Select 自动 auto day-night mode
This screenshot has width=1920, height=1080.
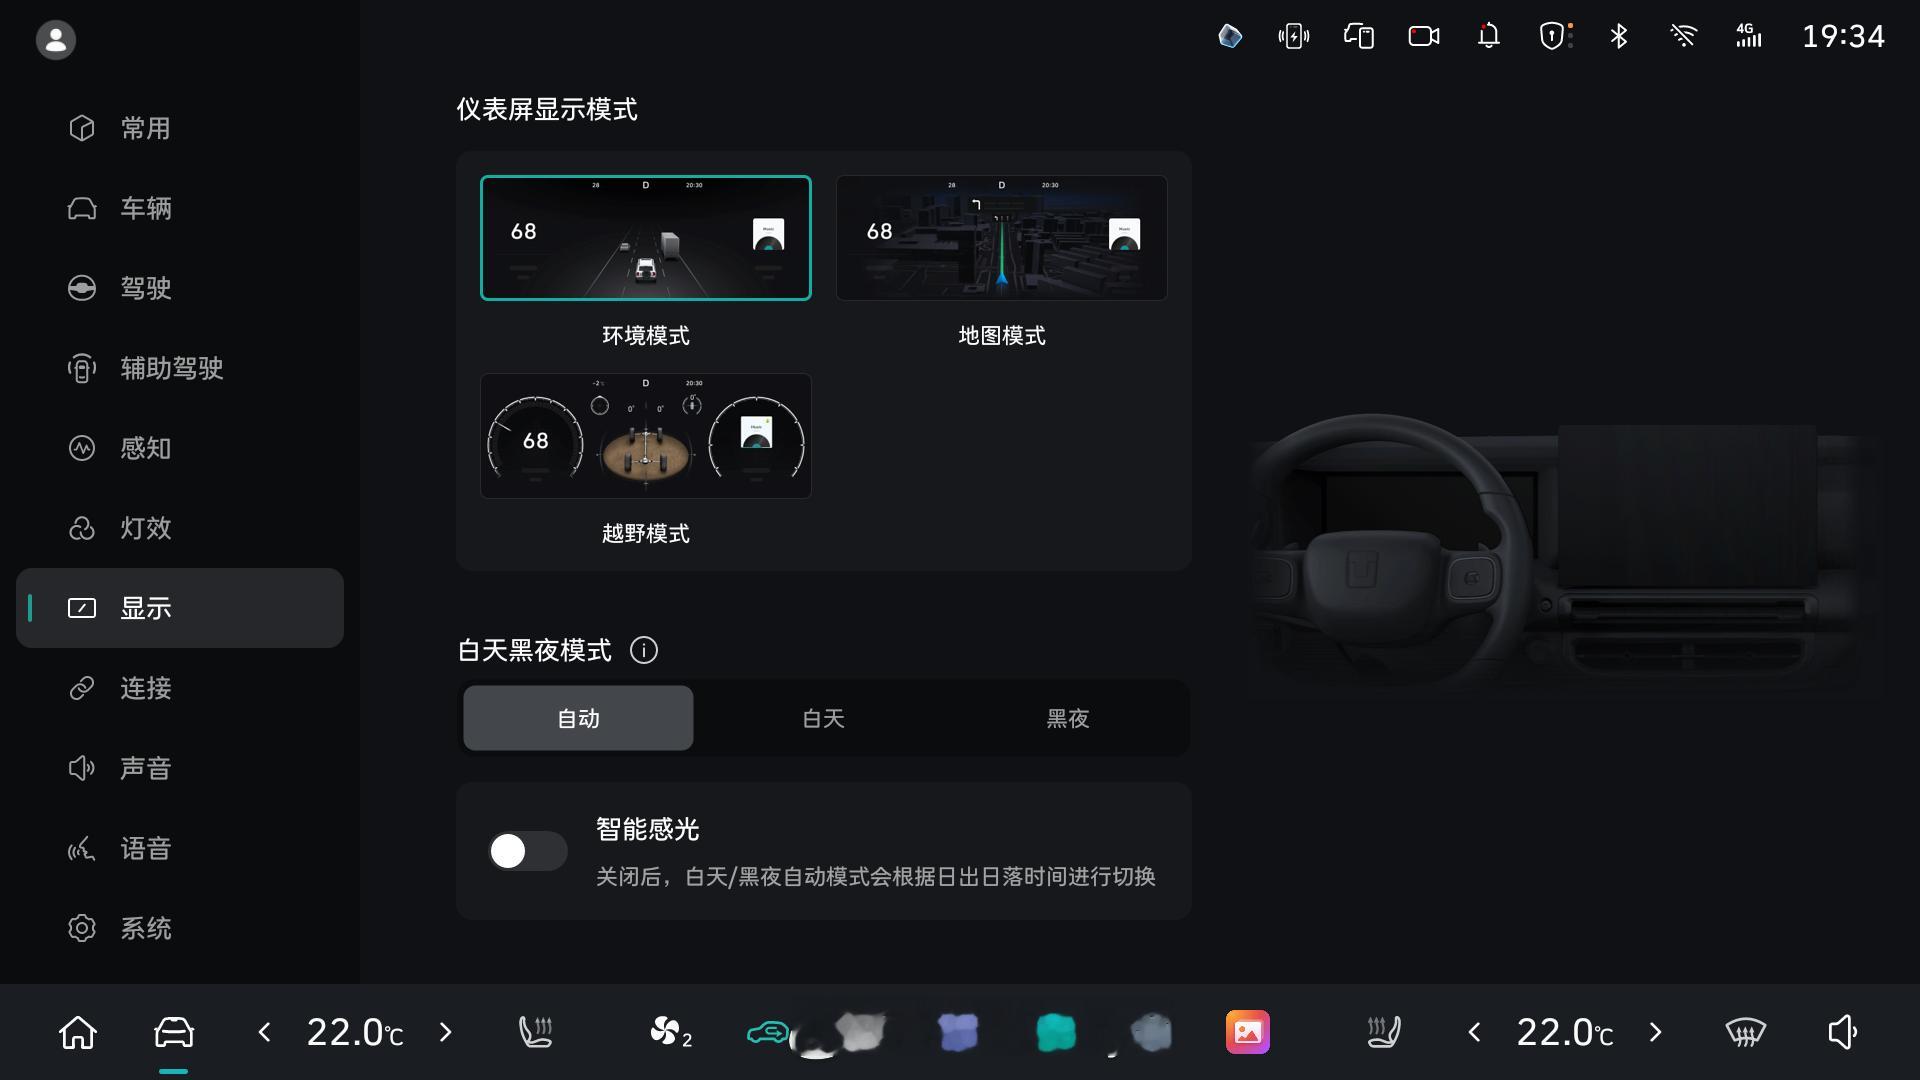pyautogui.click(x=578, y=718)
